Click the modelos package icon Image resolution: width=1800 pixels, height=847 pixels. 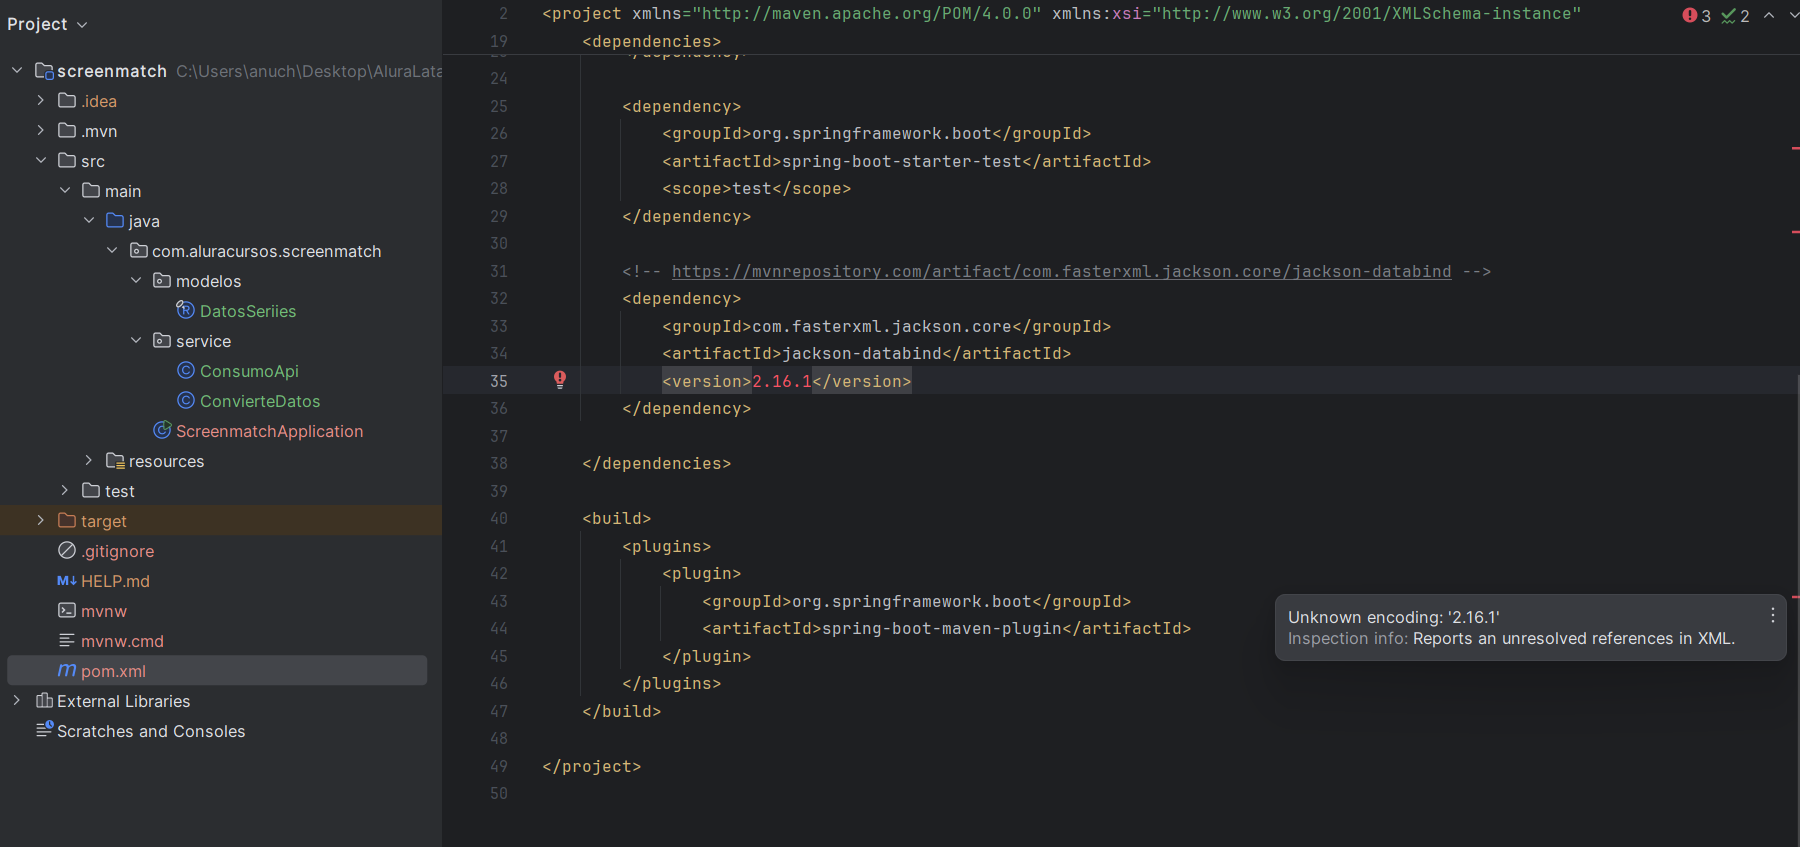pyautogui.click(x=162, y=280)
